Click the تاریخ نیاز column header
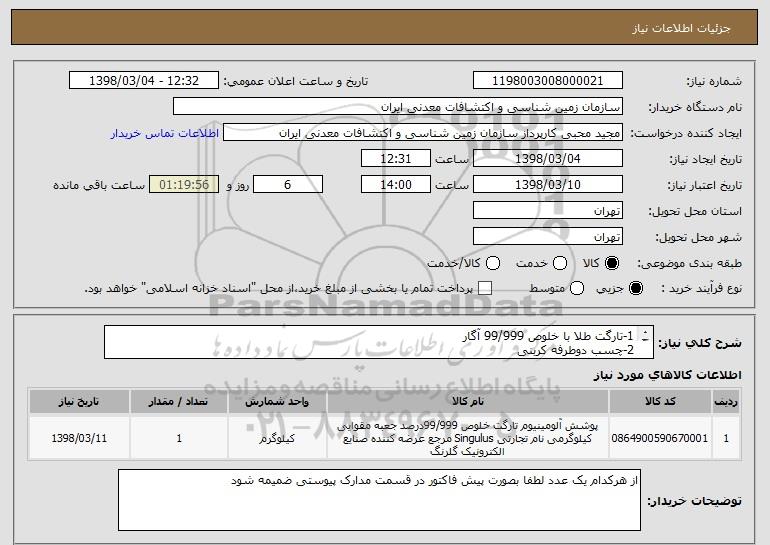This screenshot has height=545, width=770. tap(79, 402)
